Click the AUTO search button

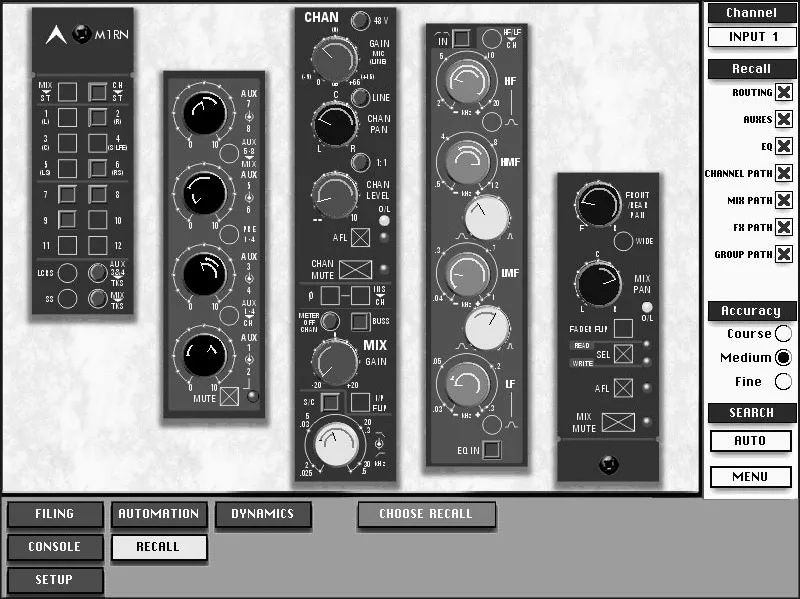751,441
